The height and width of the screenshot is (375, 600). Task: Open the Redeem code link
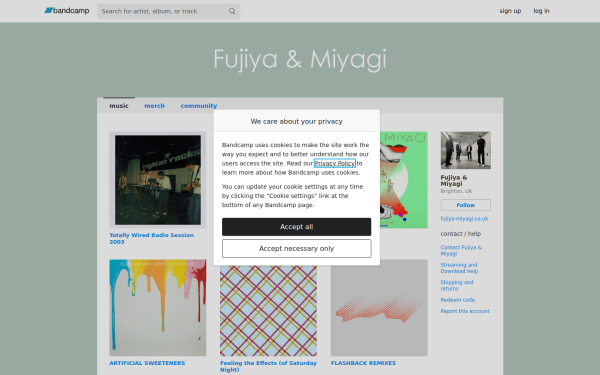pyautogui.click(x=458, y=300)
